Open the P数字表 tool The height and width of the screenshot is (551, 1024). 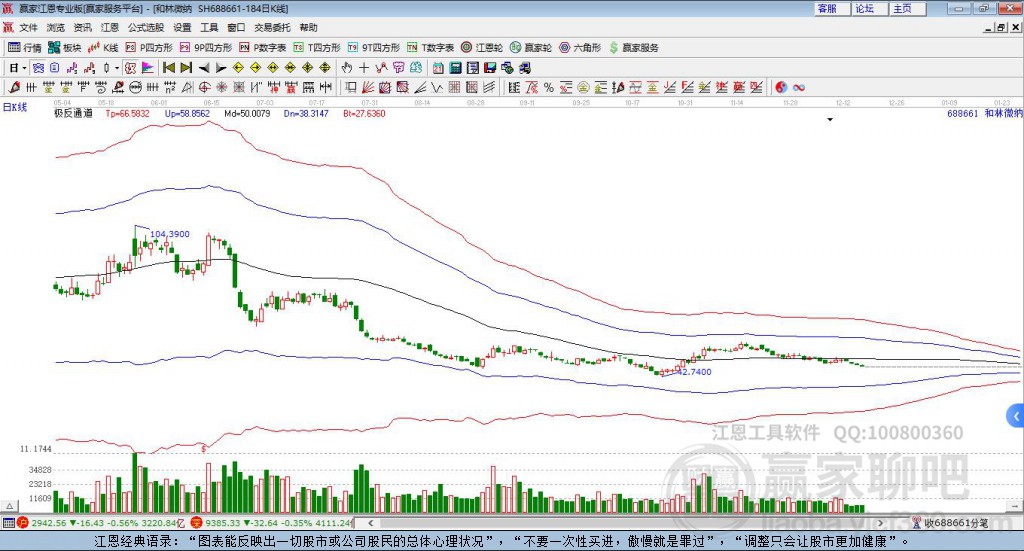263,48
